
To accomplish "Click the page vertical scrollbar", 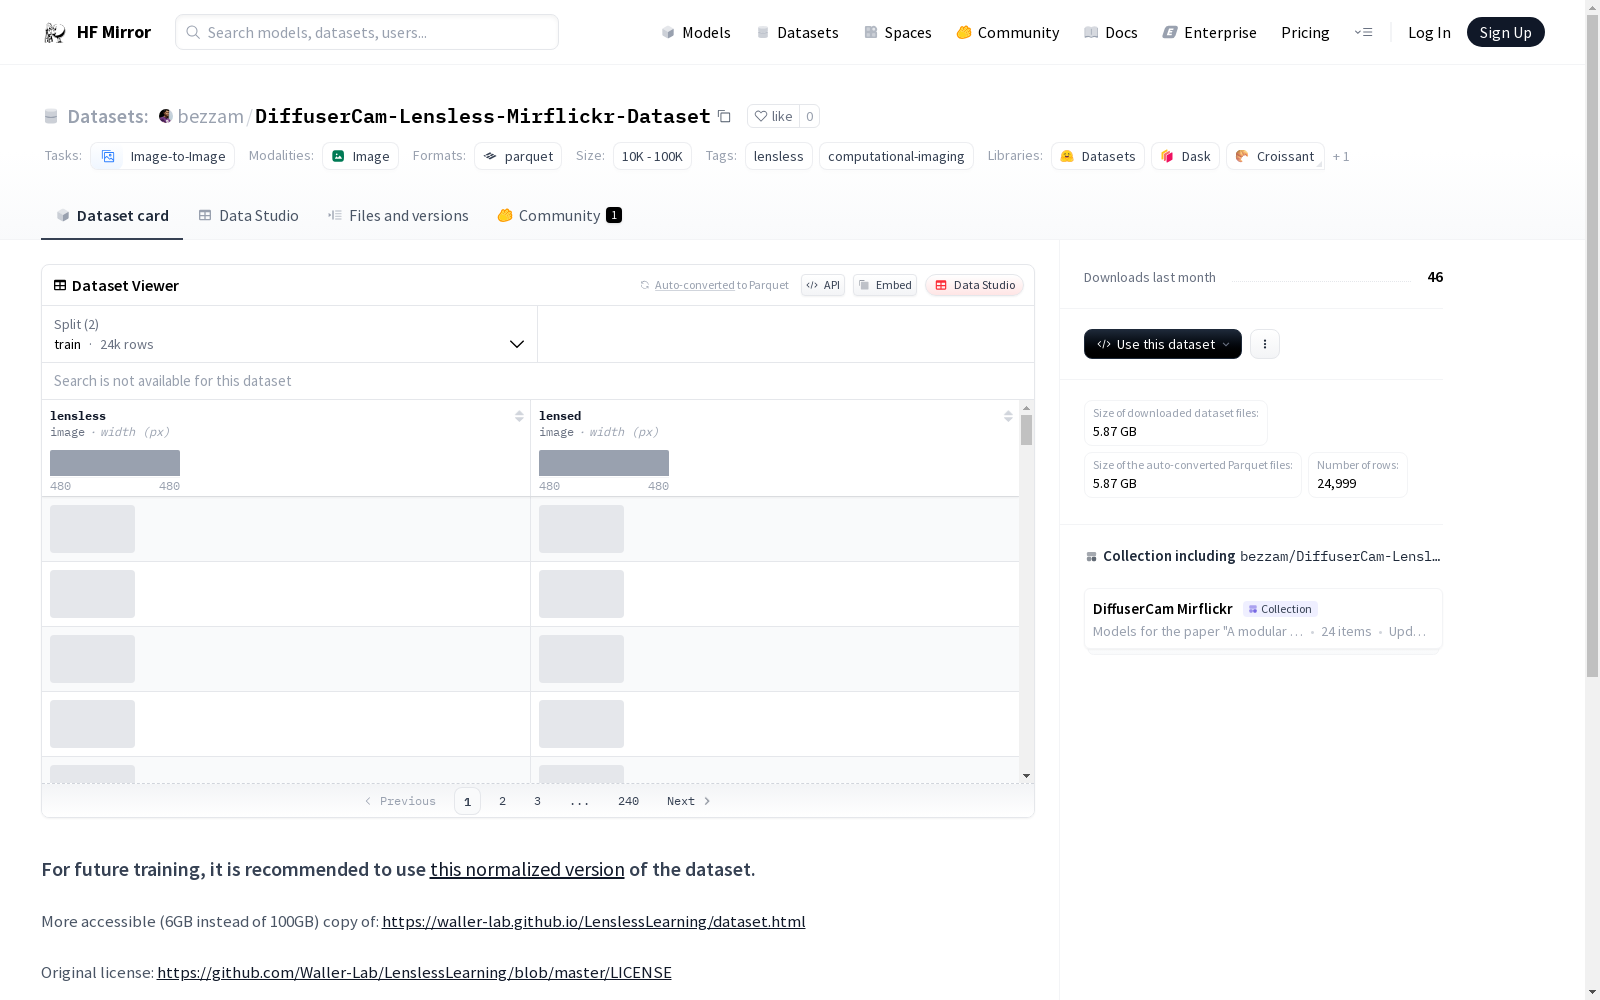I will (1592, 347).
